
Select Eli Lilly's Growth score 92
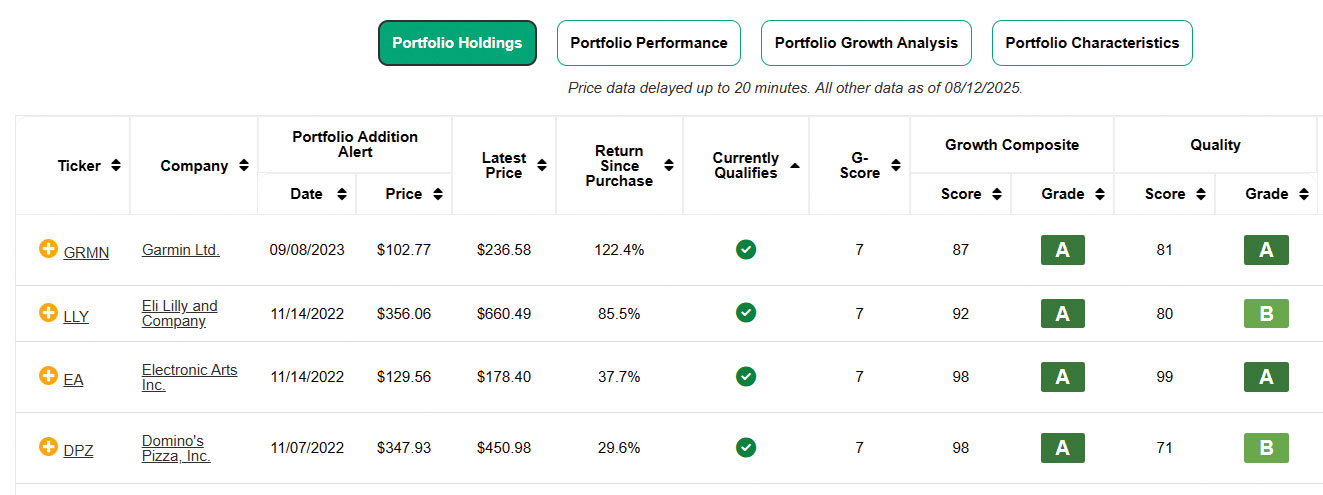[961, 314]
